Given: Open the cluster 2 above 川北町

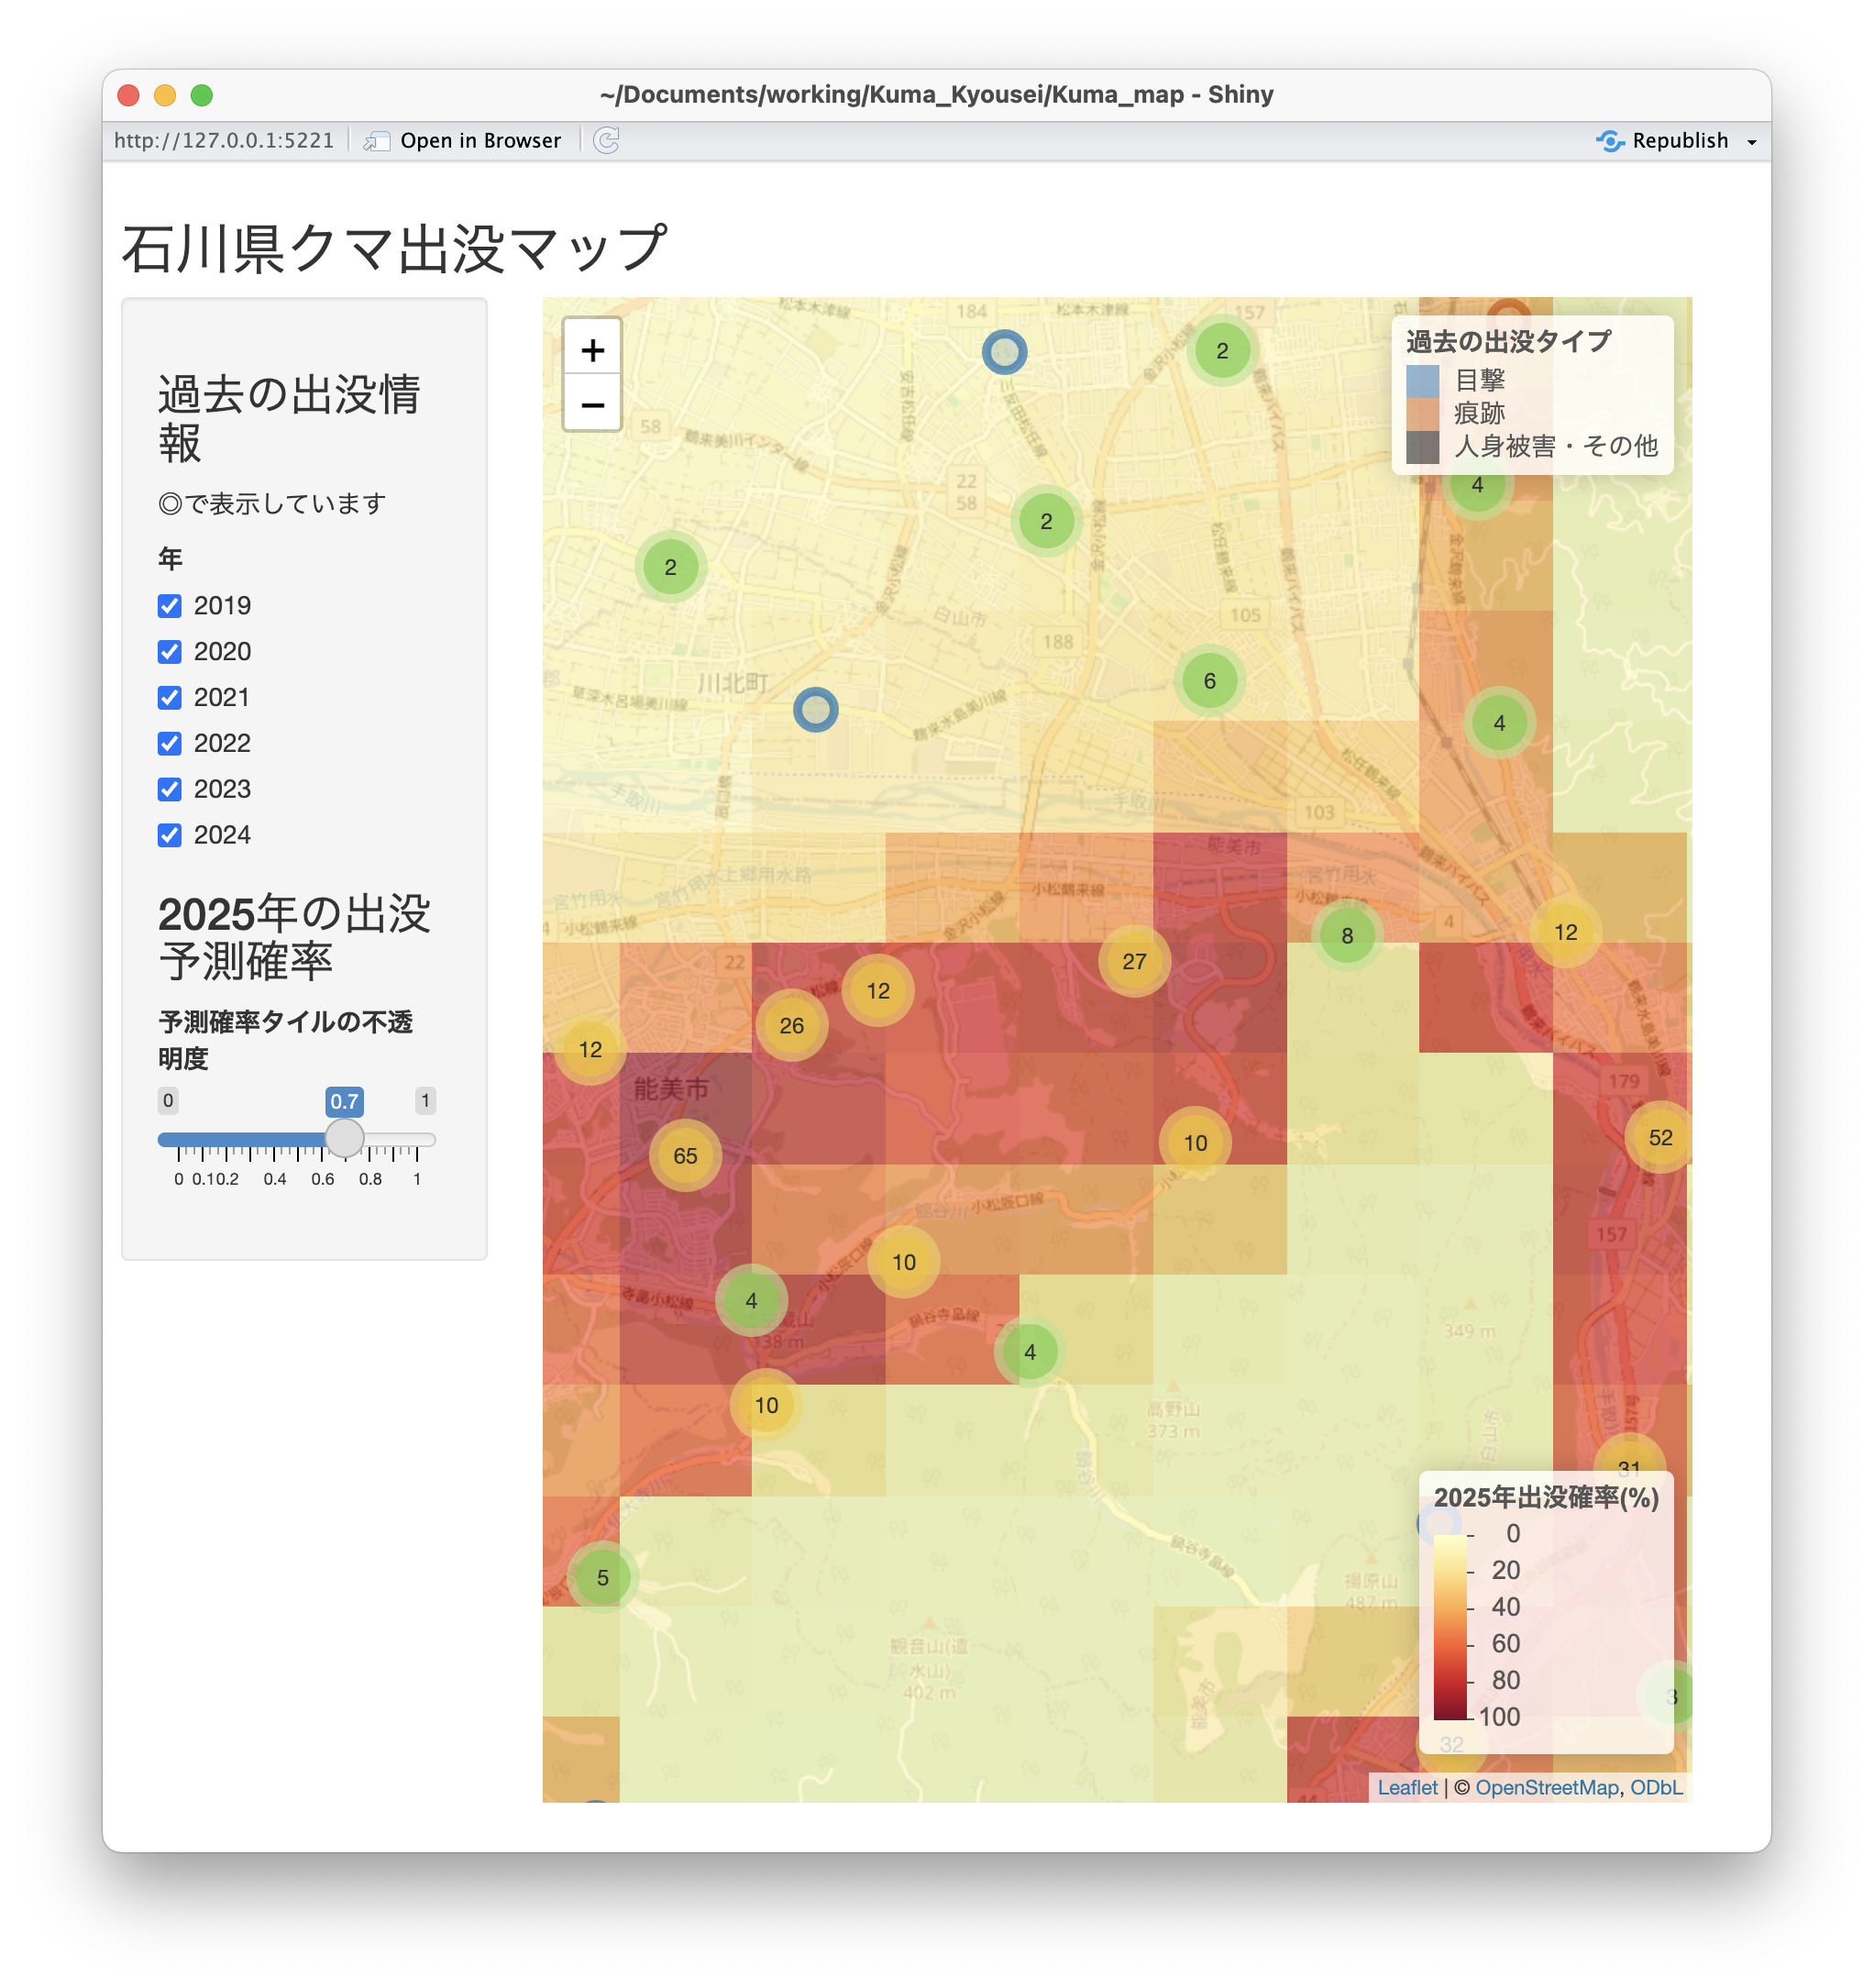Looking at the screenshot, I should coord(670,567).
